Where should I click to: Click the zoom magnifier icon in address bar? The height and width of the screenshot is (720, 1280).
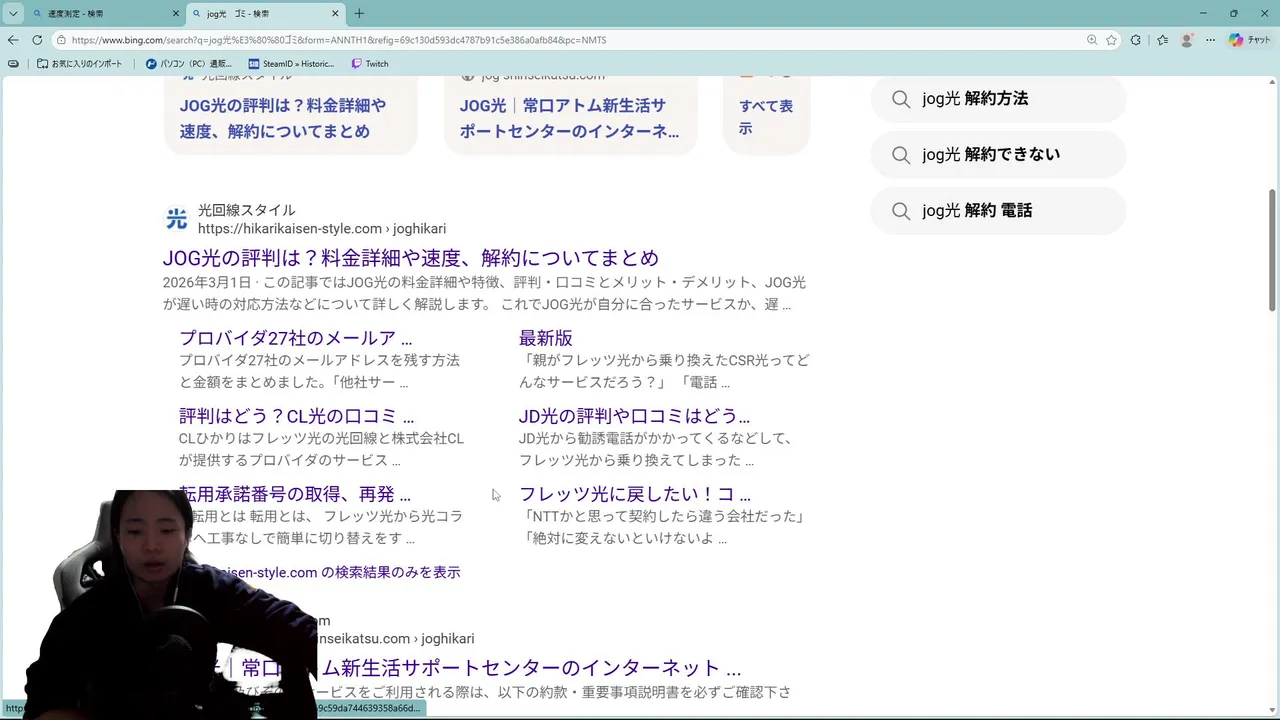tap(1092, 40)
